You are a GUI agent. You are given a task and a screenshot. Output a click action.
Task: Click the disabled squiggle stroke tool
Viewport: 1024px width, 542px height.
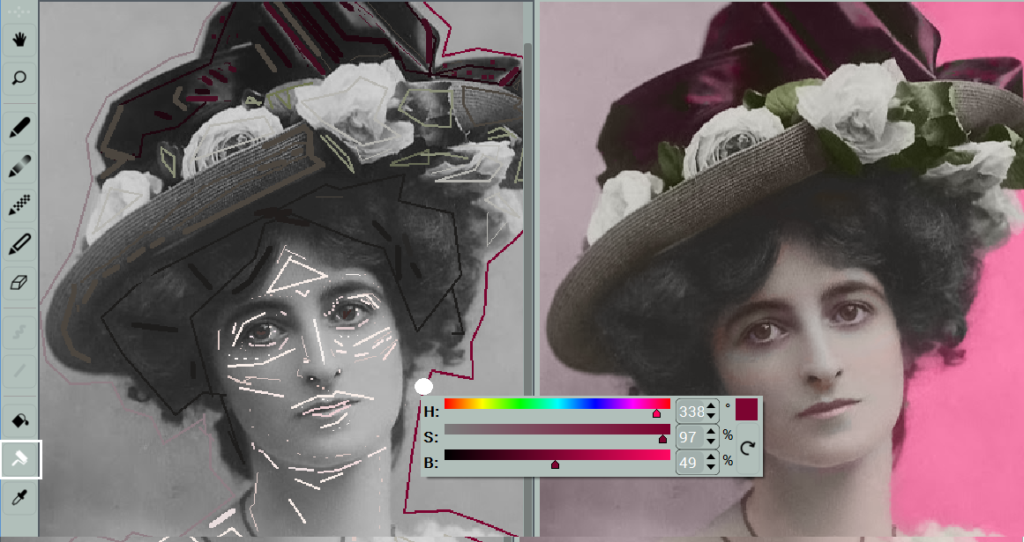pos(20,332)
